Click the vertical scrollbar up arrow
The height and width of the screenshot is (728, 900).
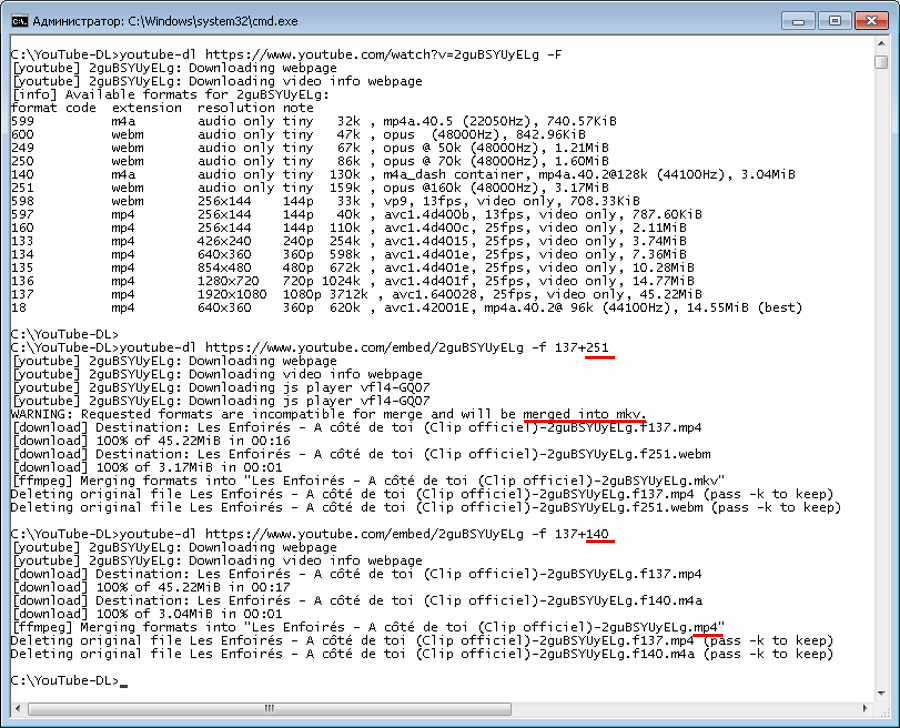881,43
